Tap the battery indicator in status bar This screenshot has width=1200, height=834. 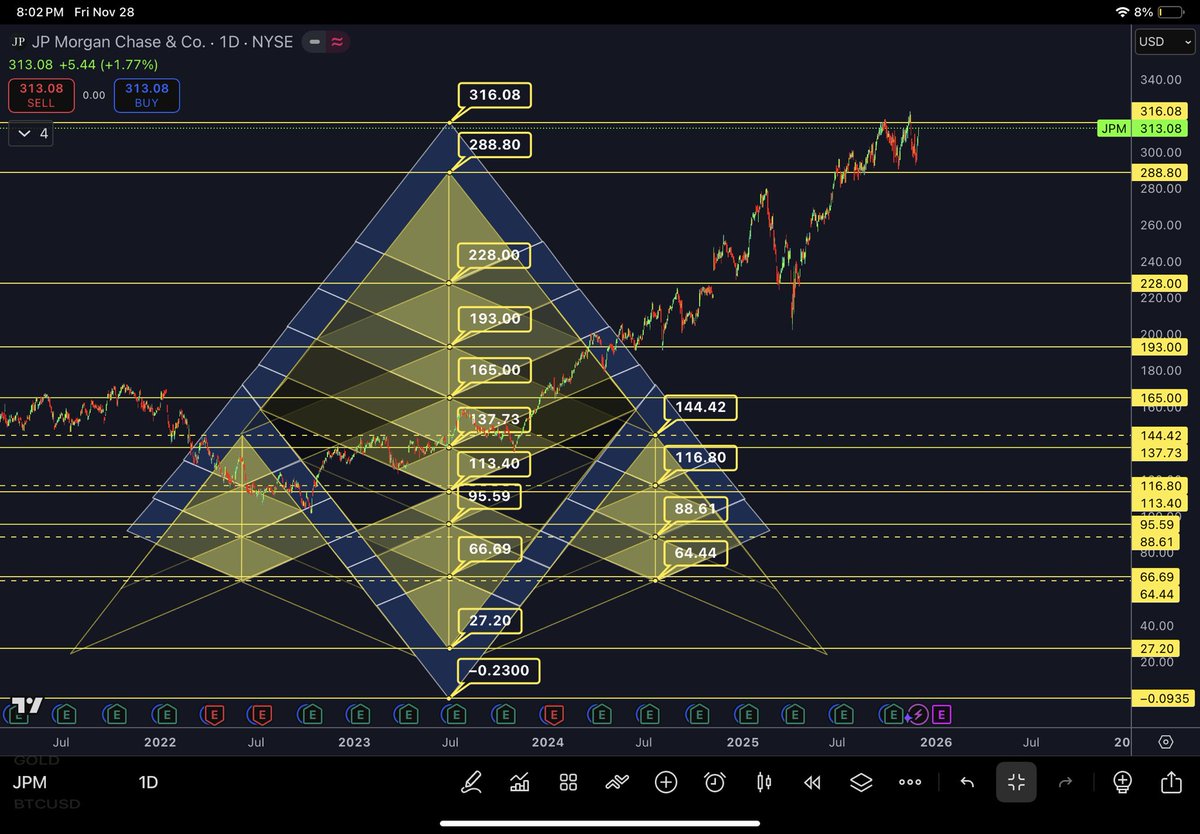click(x=1172, y=12)
